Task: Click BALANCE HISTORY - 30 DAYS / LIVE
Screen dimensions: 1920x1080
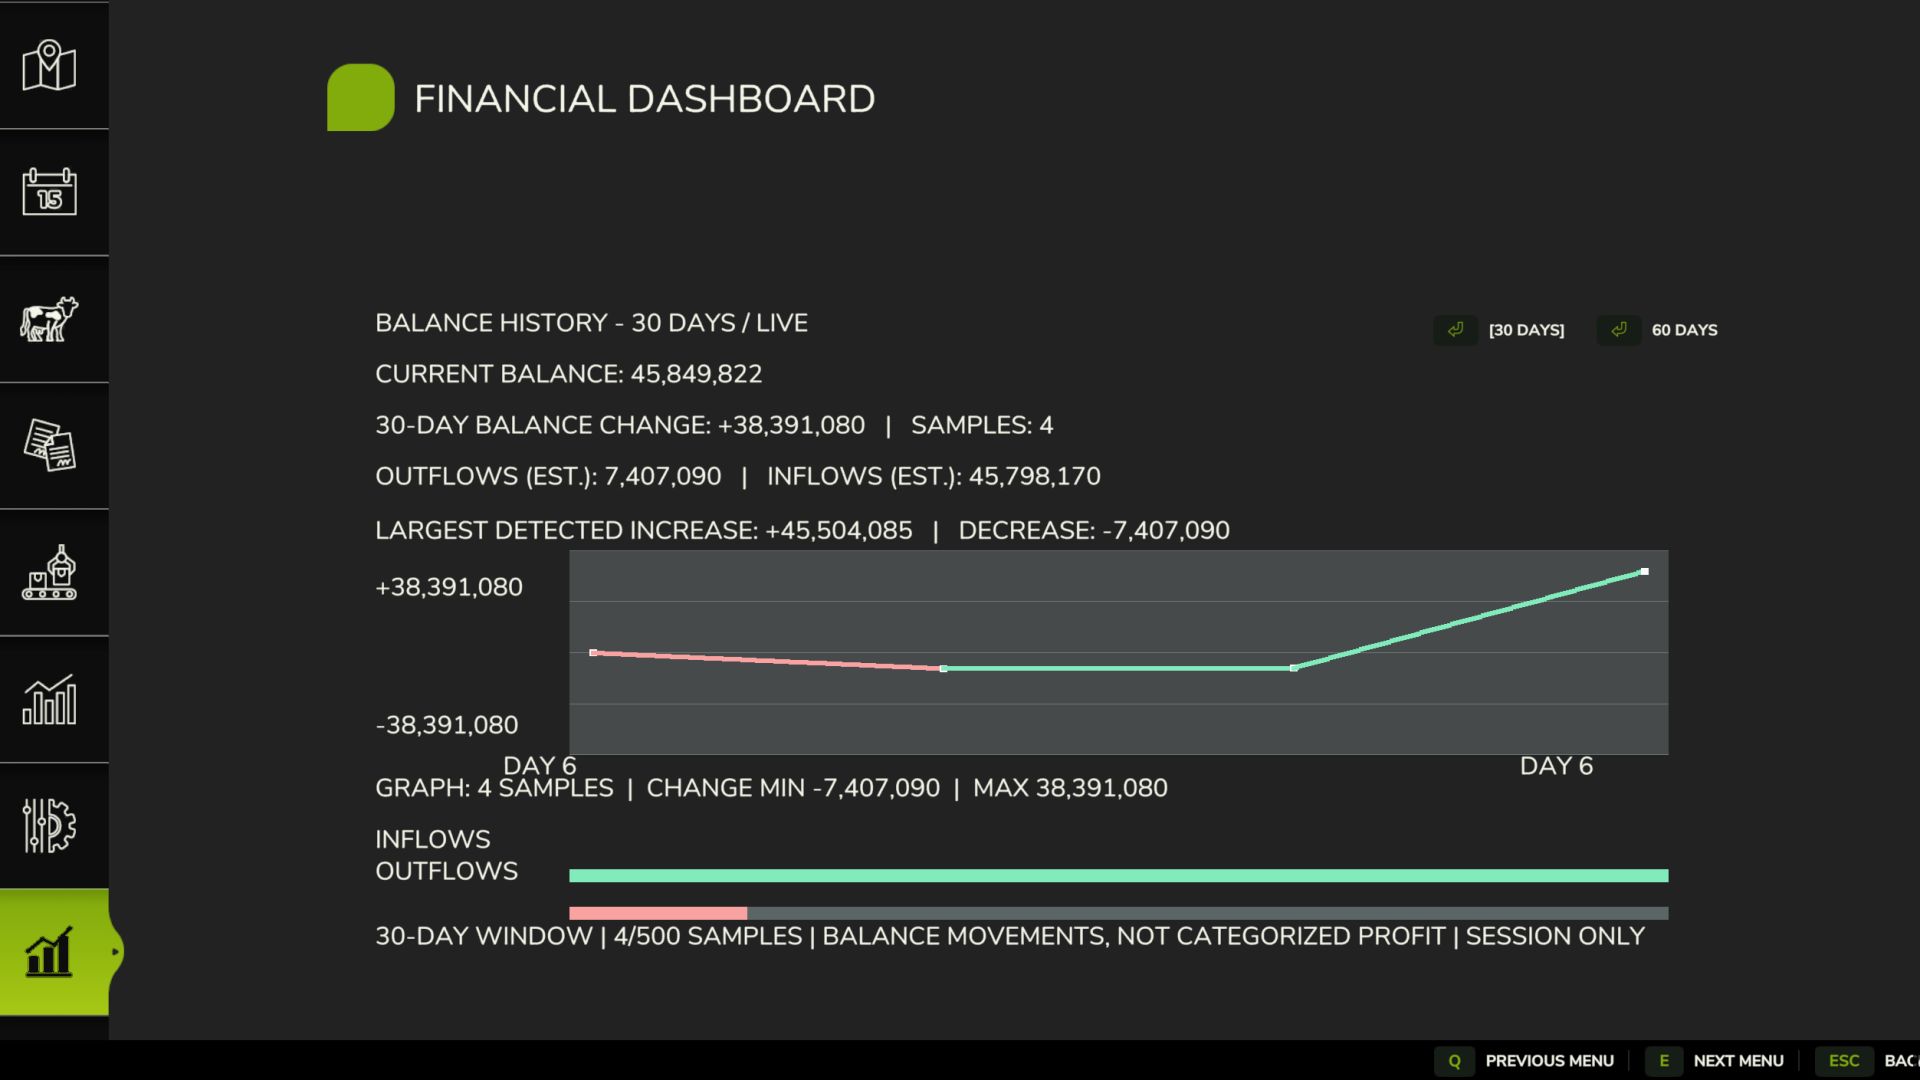Action: point(591,323)
